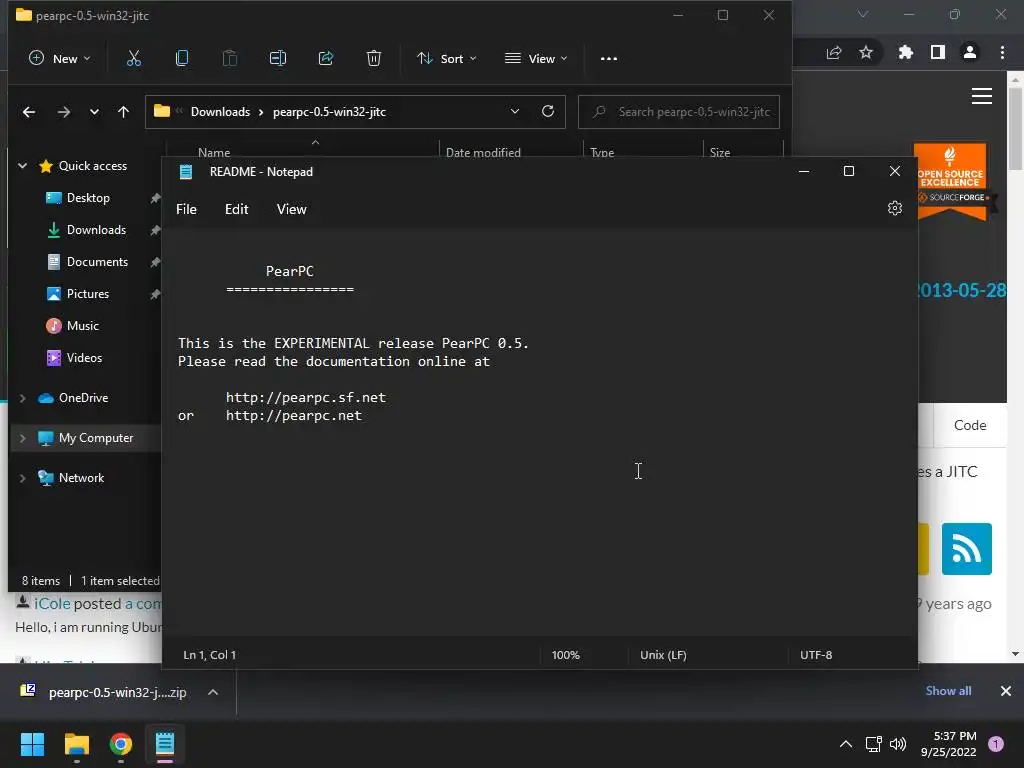Open Notepad Edit menu

point(236,210)
